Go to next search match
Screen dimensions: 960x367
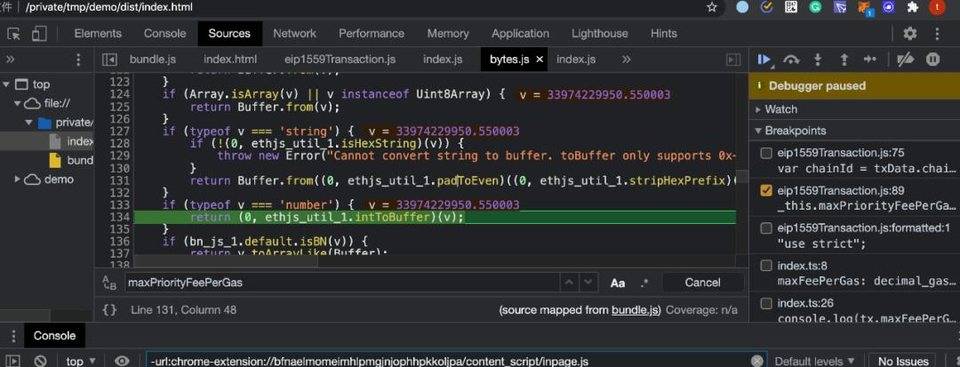pyautogui.click(x=588, y=282)
